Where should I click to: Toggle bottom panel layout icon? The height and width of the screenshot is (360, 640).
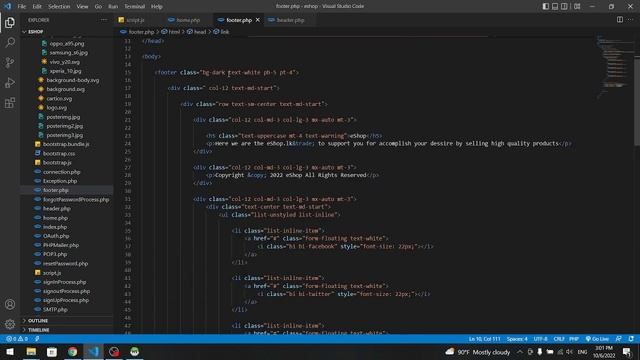(555, 6)
